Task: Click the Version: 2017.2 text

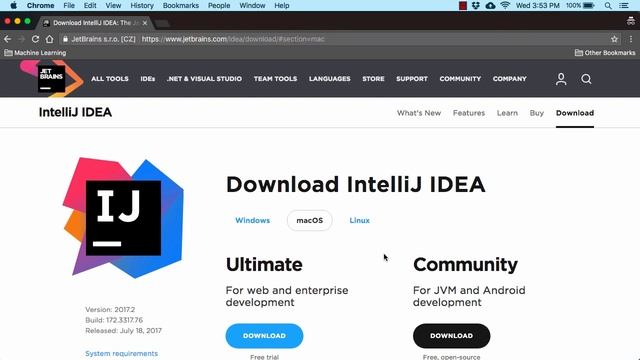Action: (110, 309)
